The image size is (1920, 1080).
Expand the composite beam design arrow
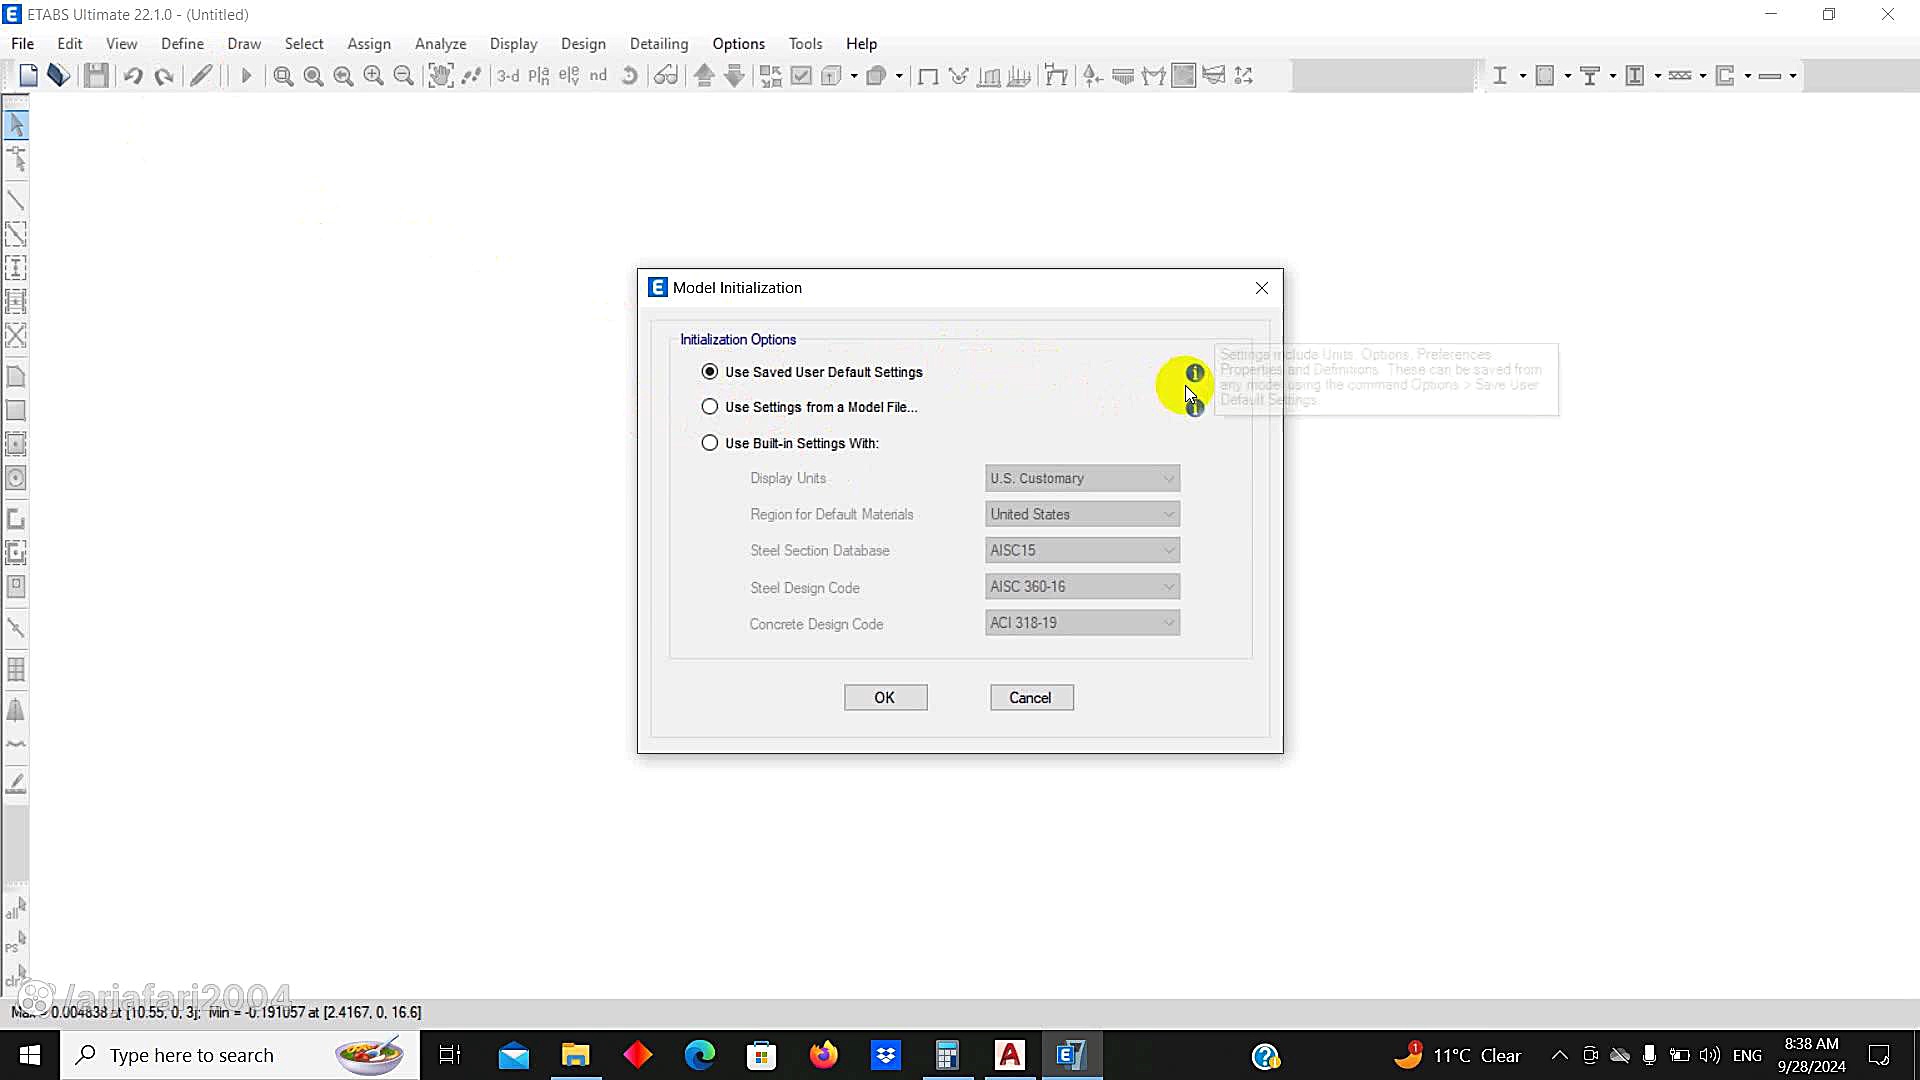(1612, 76)
